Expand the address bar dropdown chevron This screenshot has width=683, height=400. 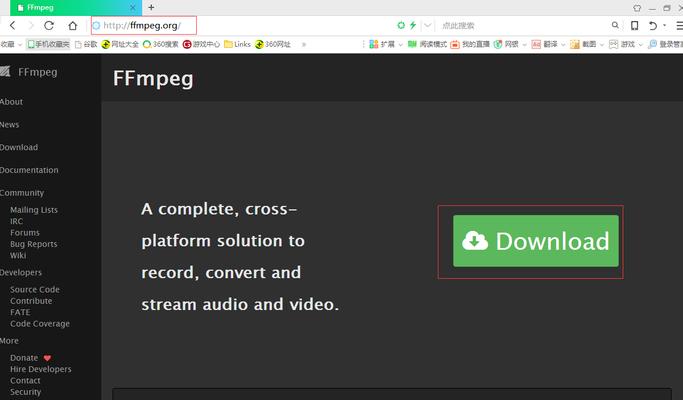428,25
